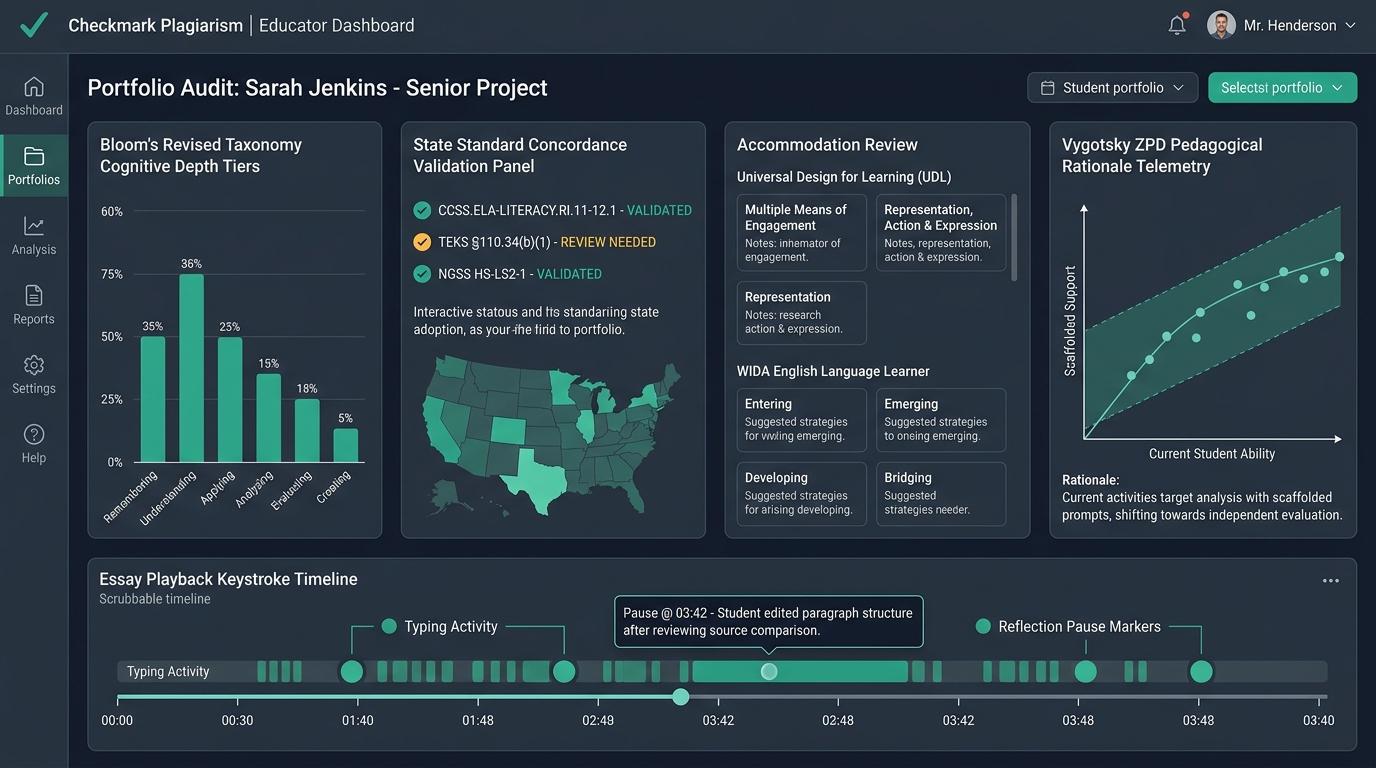Select the WIDA Emerging level card

(941, 420)
